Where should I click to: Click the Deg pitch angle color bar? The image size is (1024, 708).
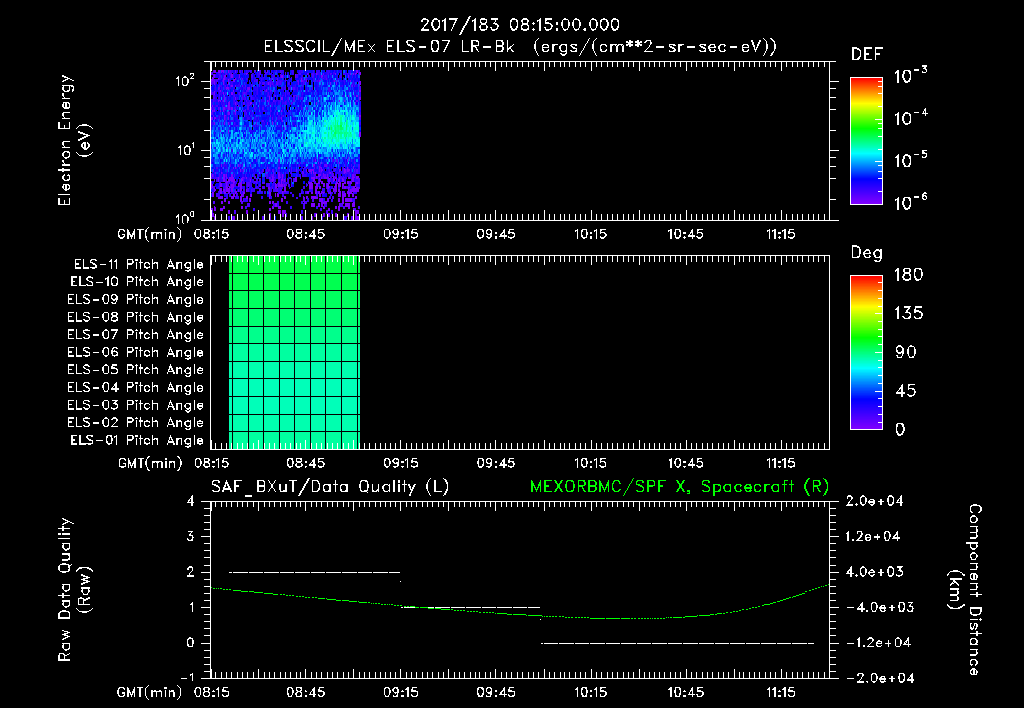point(866,353)
